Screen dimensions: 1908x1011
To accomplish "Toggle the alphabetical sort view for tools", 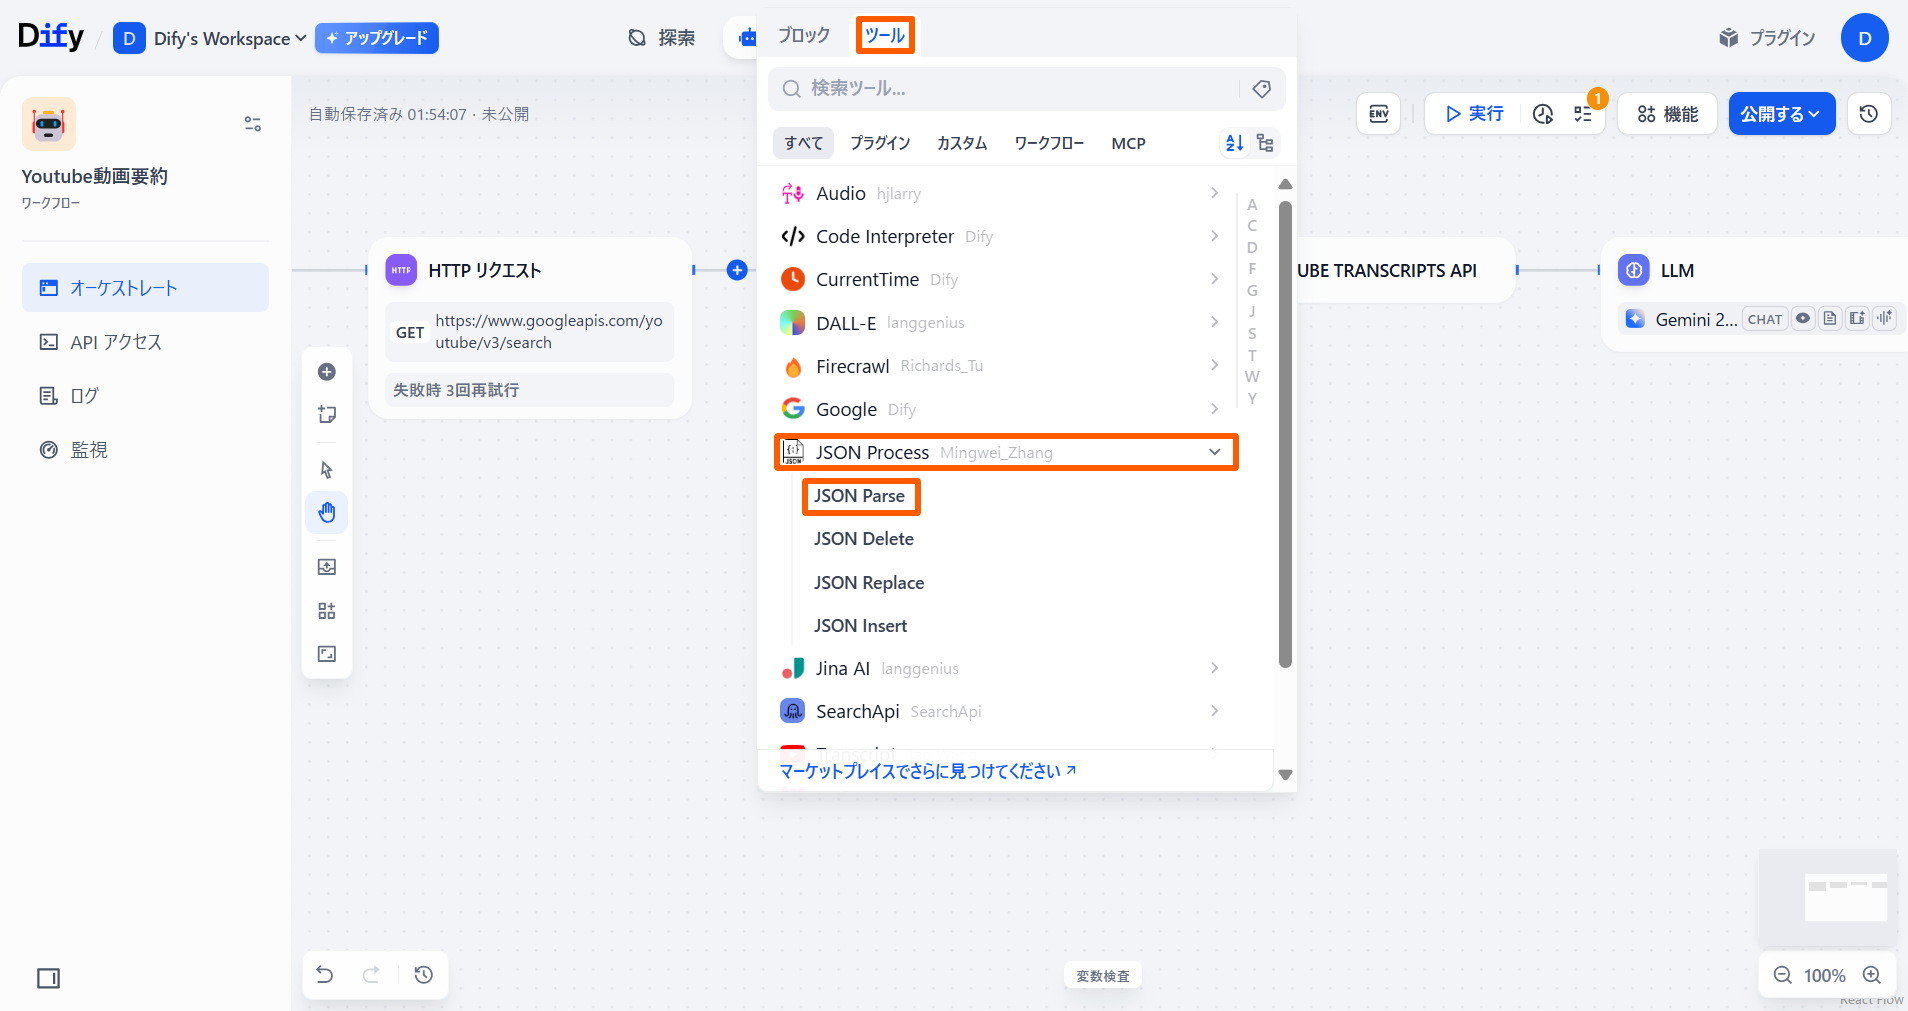I will point(1235,143).
